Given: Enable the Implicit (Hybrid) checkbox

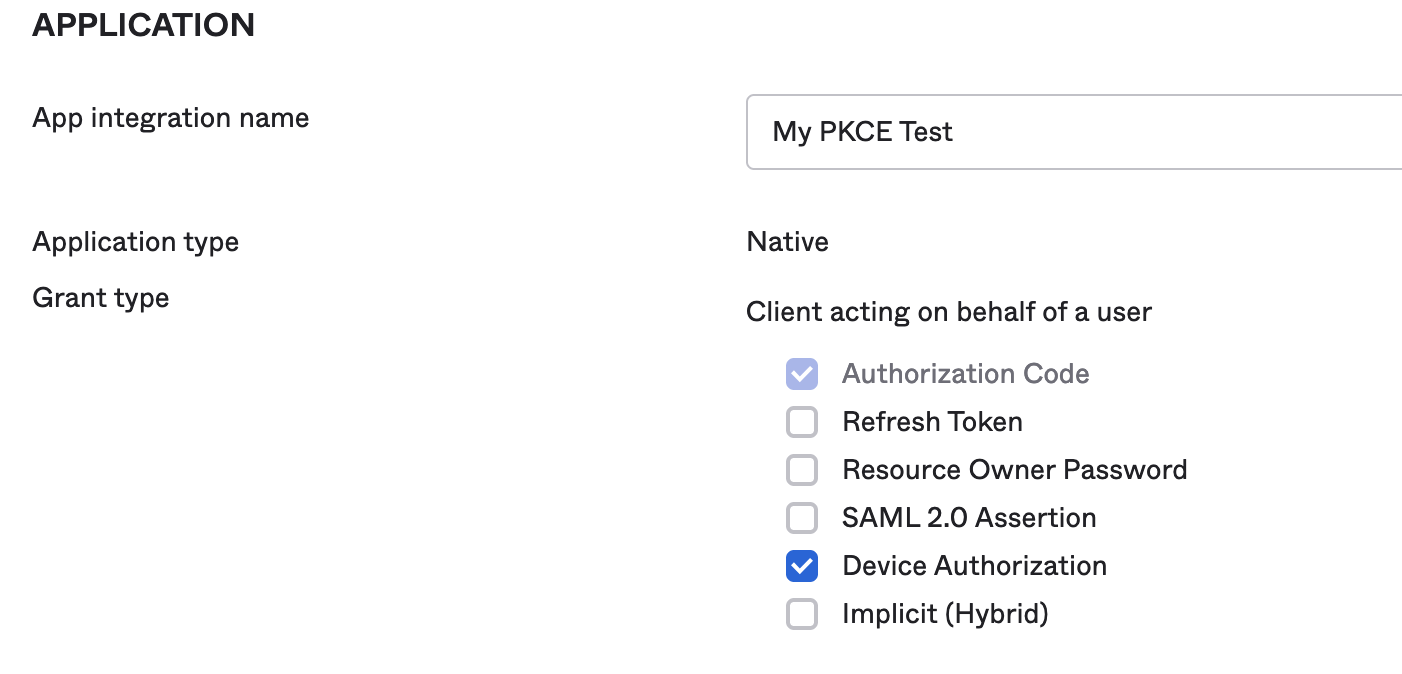Looking at the screenshot, I should point(802,614).
